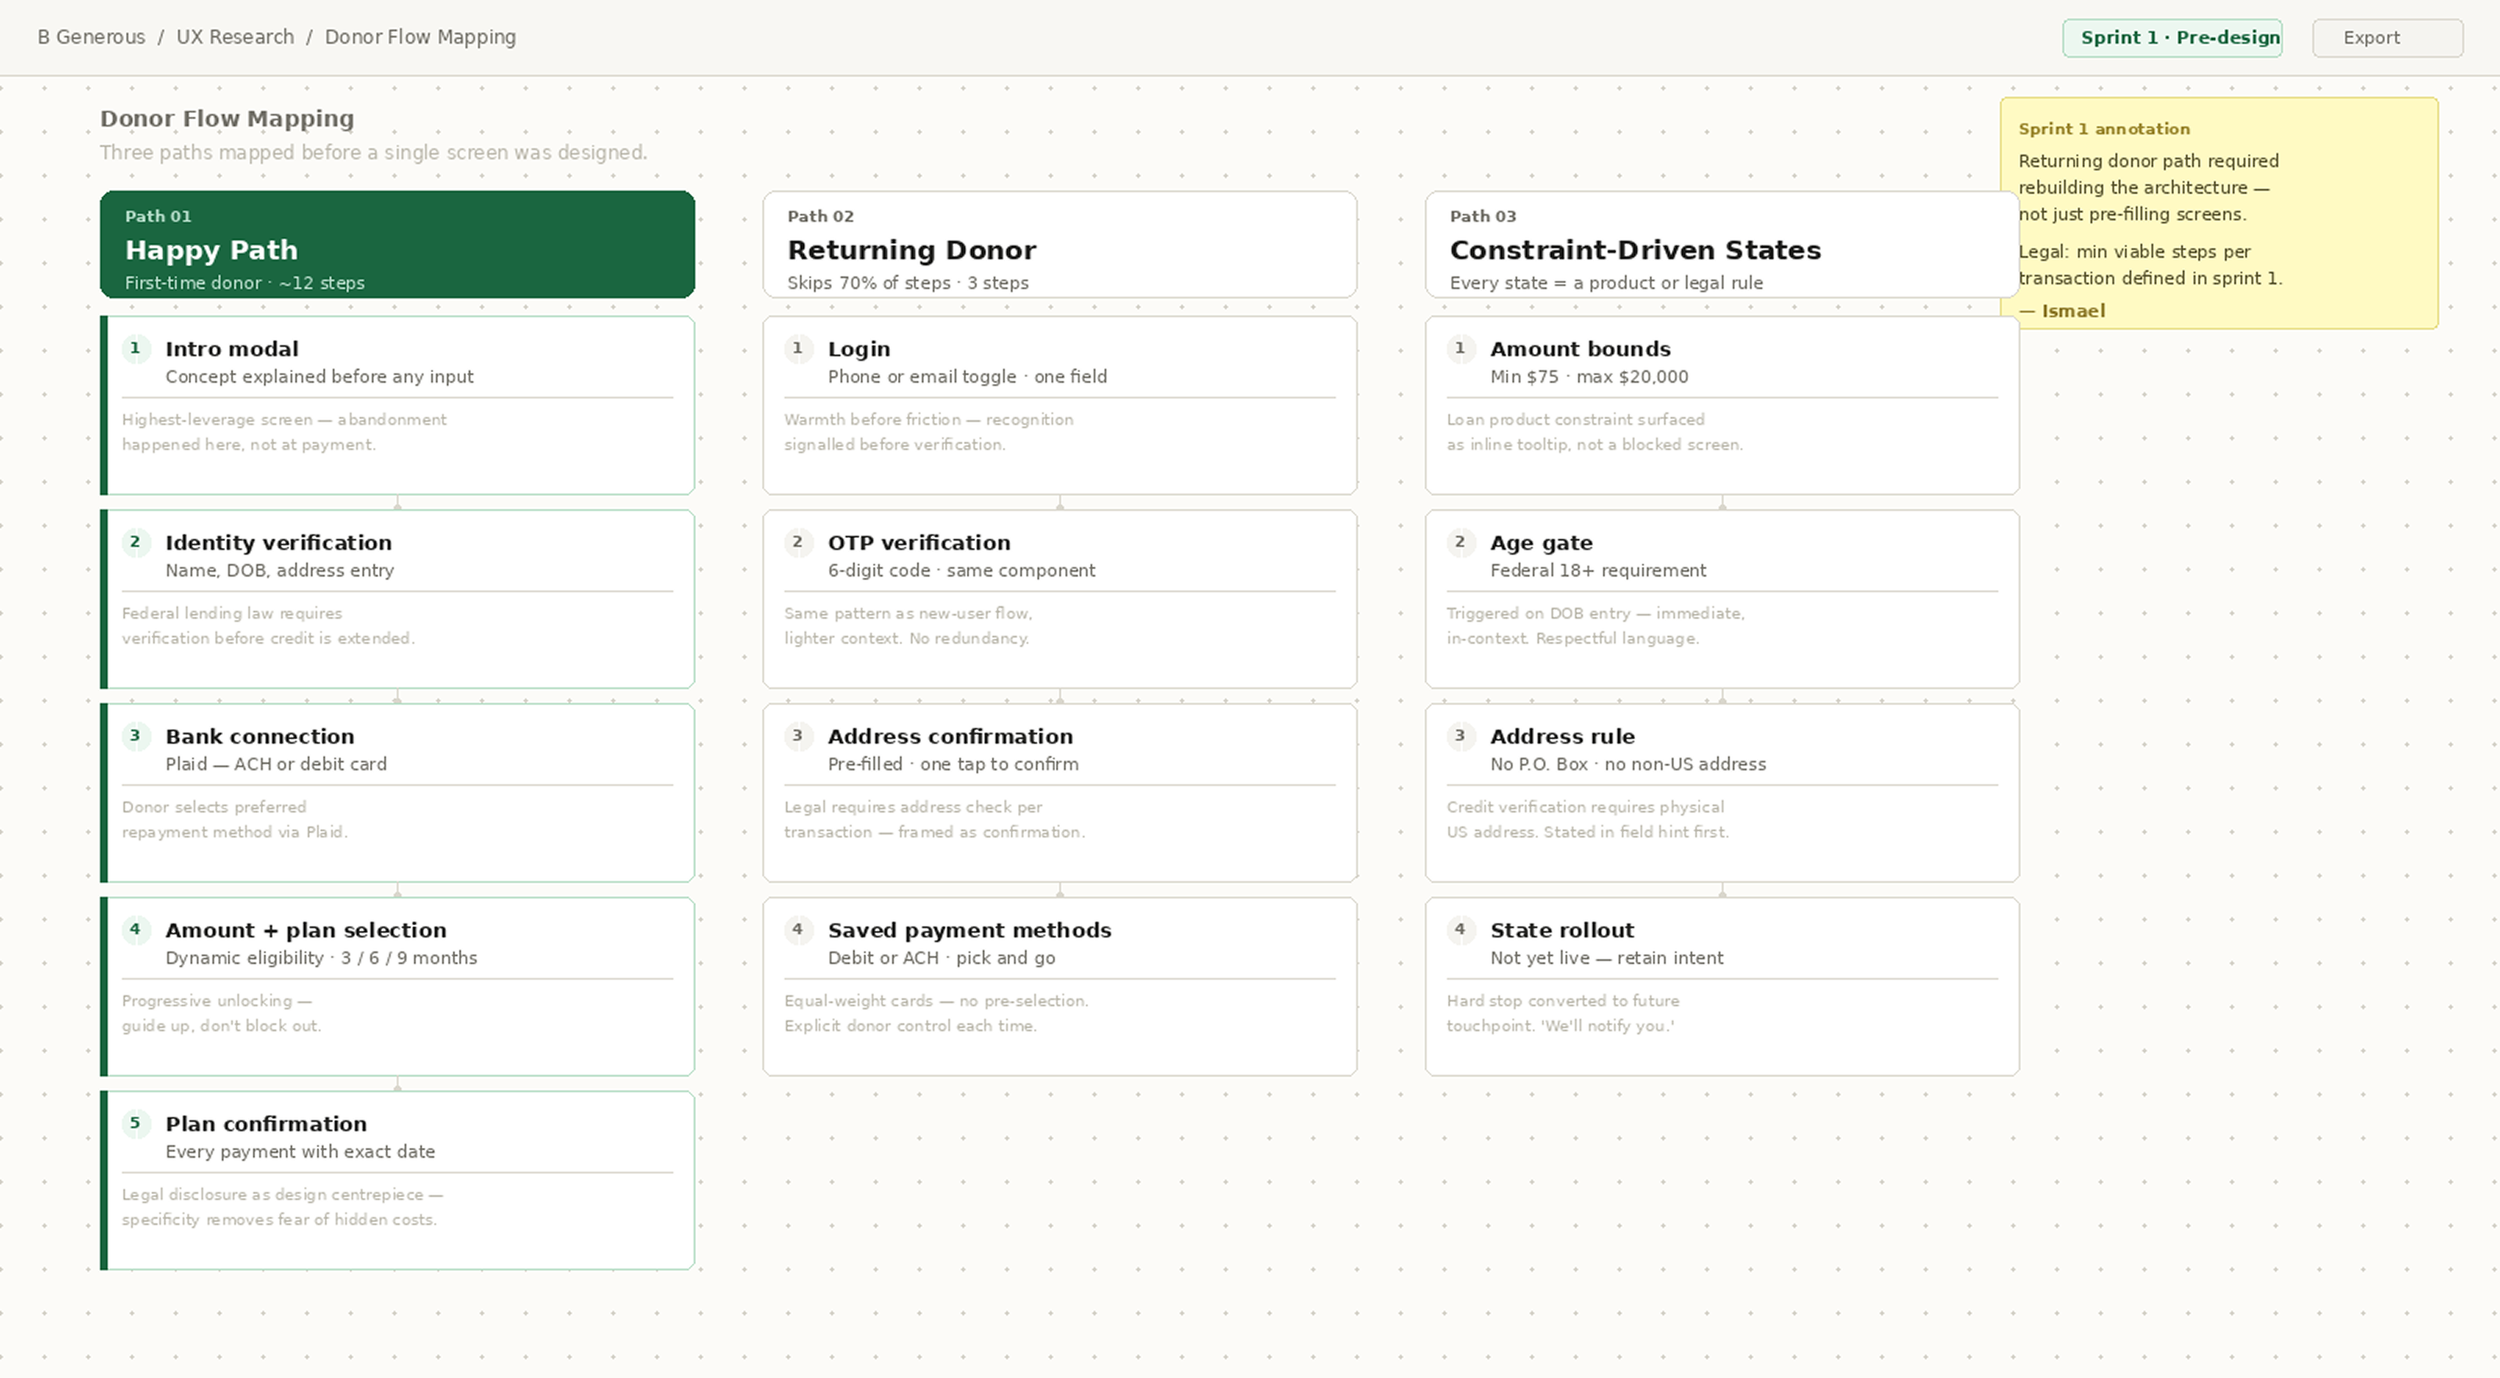Click the Sprint 1 · Pre-design badge
This screenshot has height=1378, width=2500.
[2171, 38]
